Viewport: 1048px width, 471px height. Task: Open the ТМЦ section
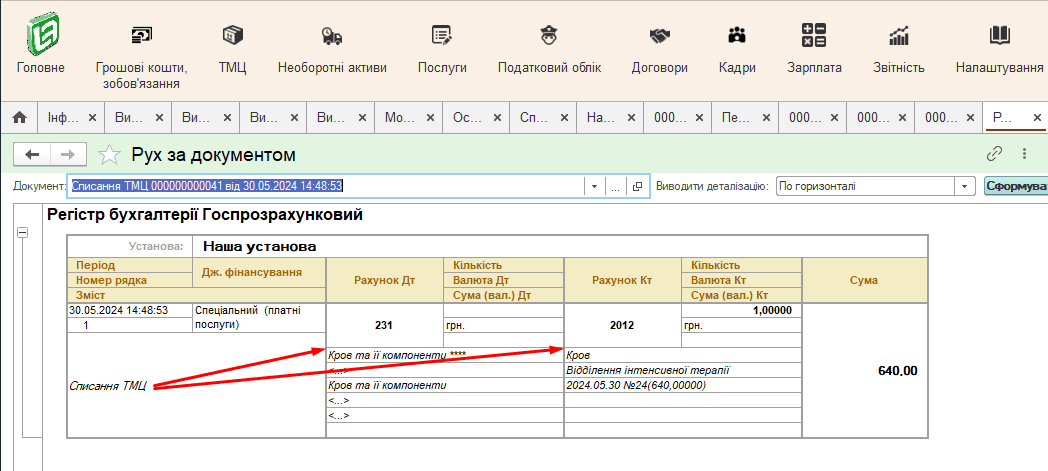(233, 36)
